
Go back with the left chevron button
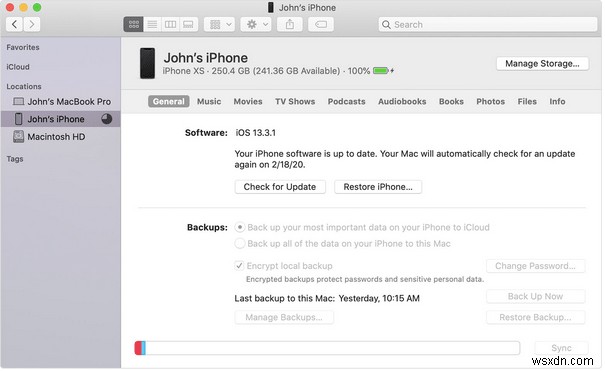click(14, 24)
